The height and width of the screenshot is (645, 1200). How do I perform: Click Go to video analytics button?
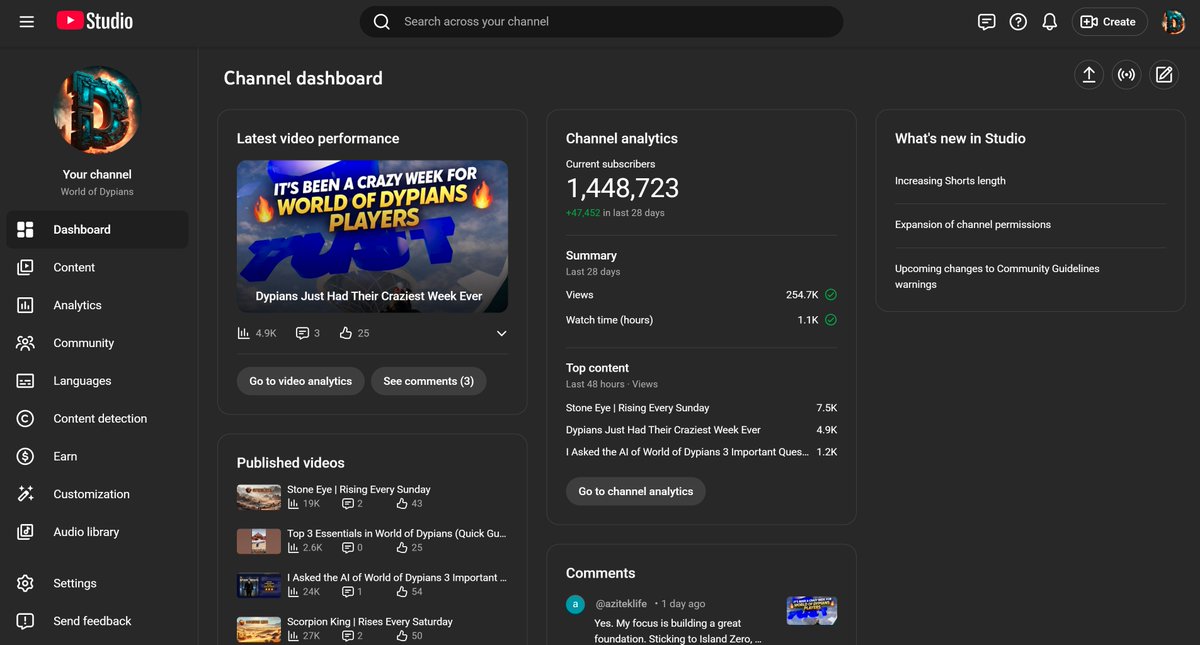click(301, 381)
